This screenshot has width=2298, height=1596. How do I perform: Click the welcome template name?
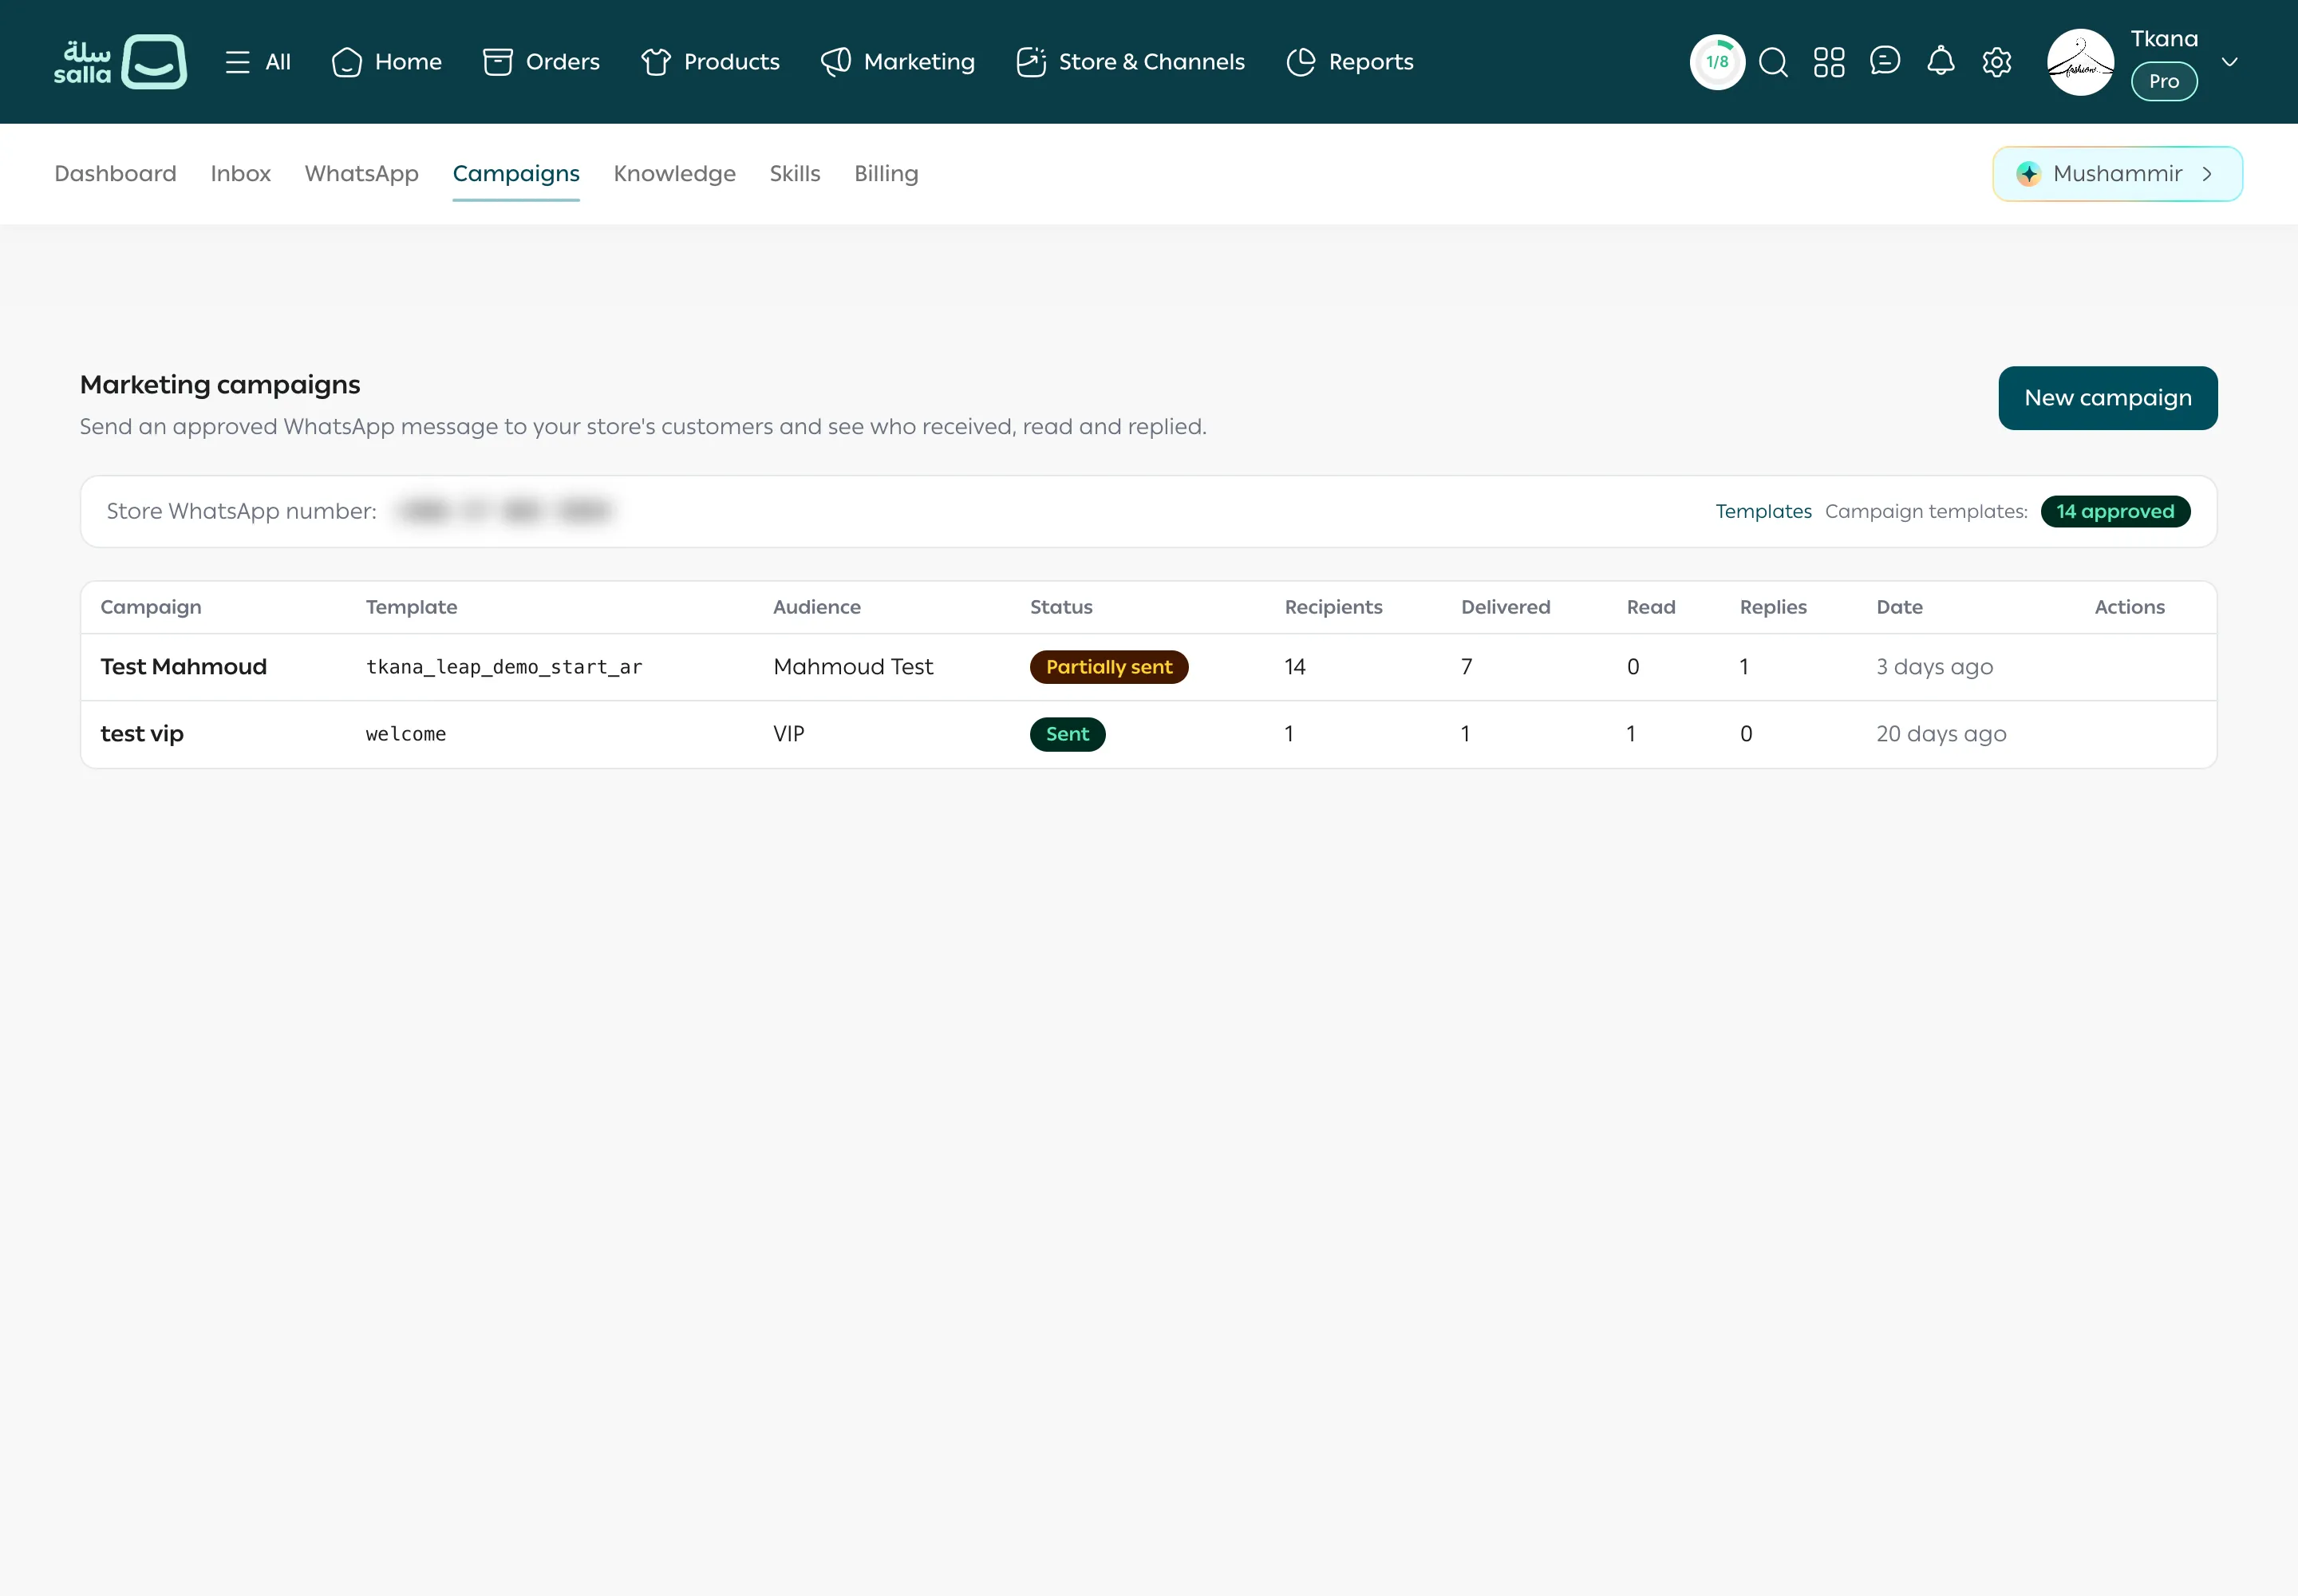(406, 734)
